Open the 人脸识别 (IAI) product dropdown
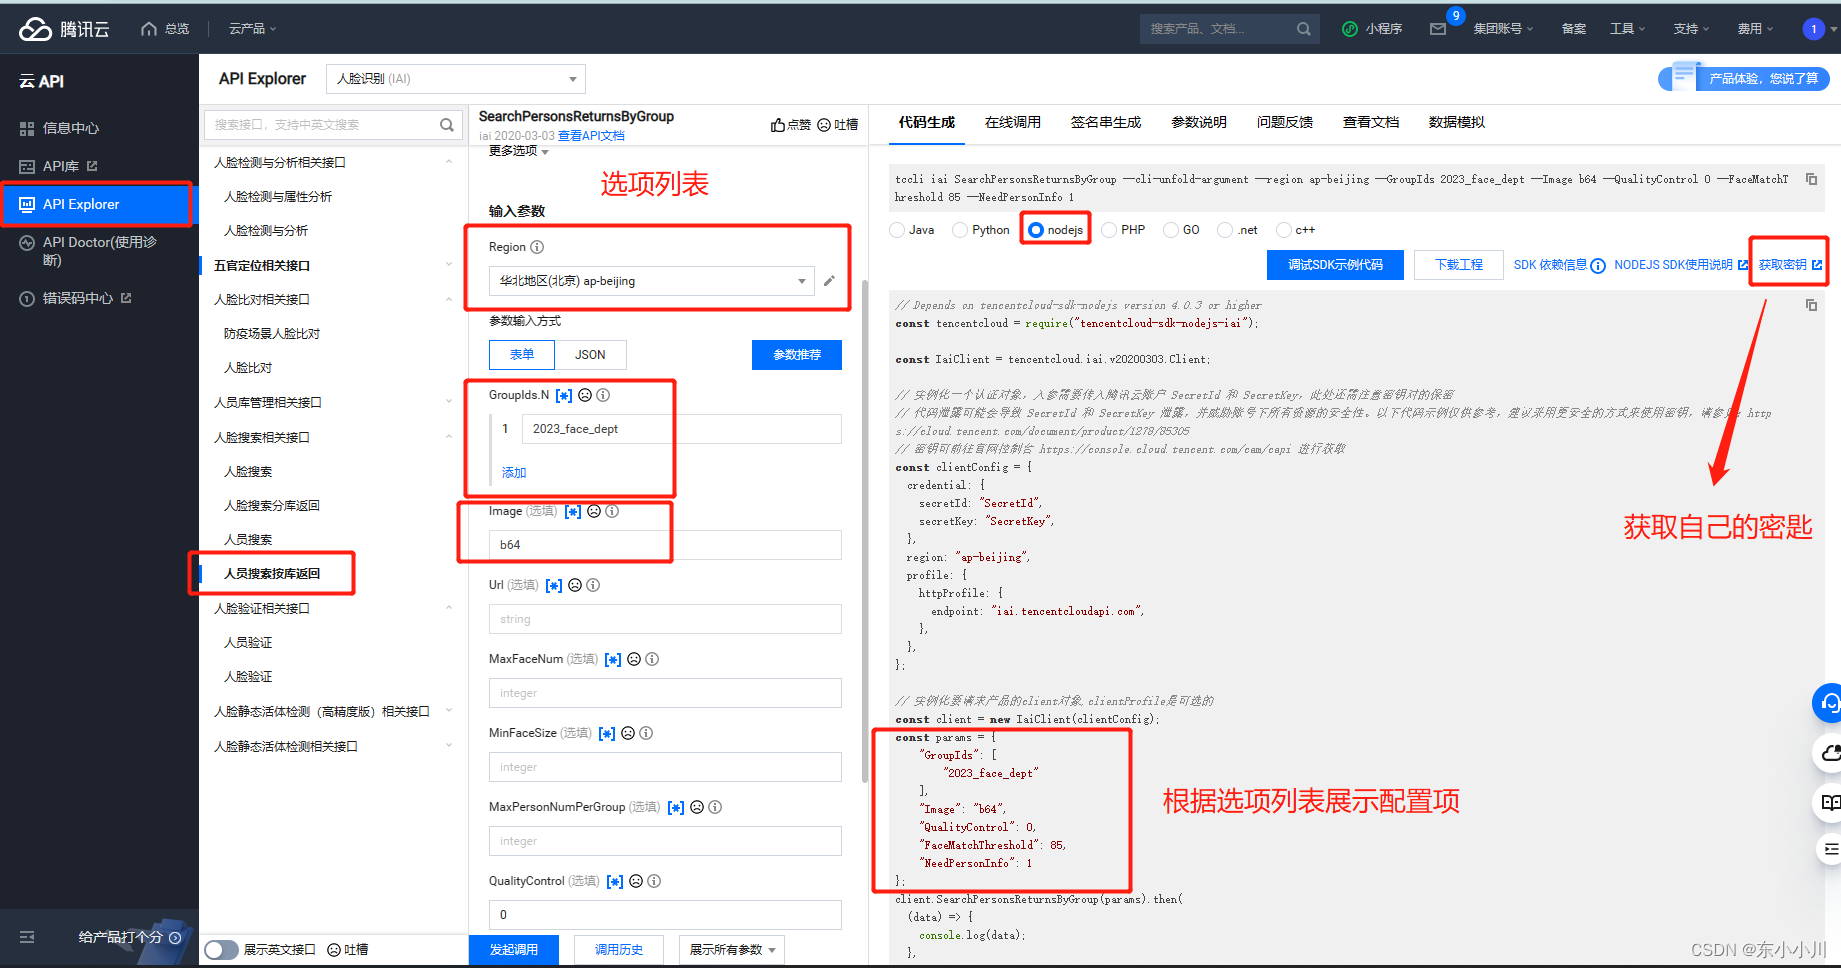1841x968 pixels. [x=456, y=79]
